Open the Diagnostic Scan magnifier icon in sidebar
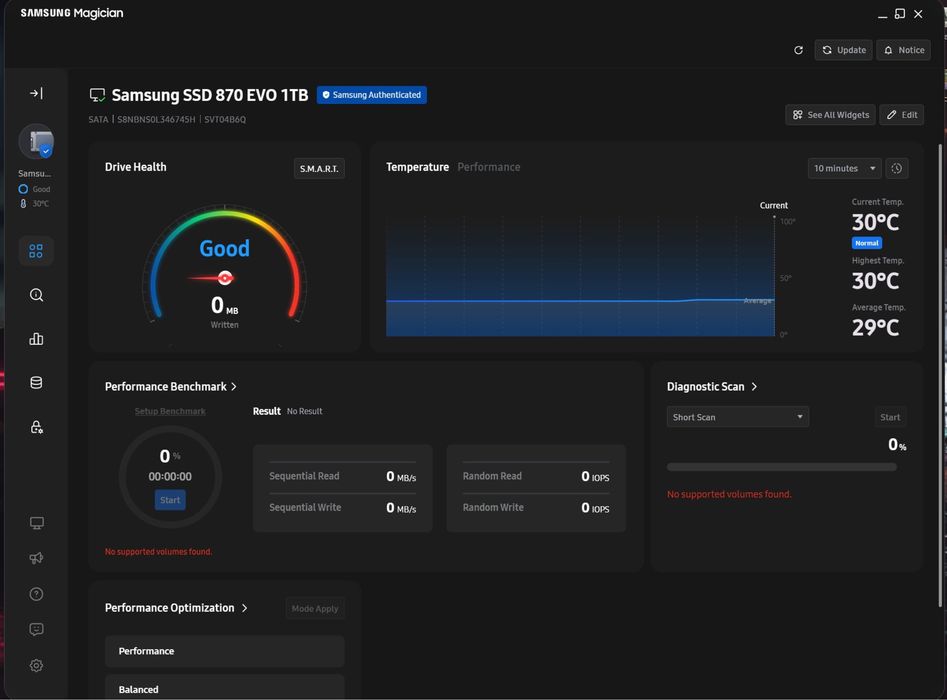The height and width of the screenshot is (700, 947). coord(36,295)
